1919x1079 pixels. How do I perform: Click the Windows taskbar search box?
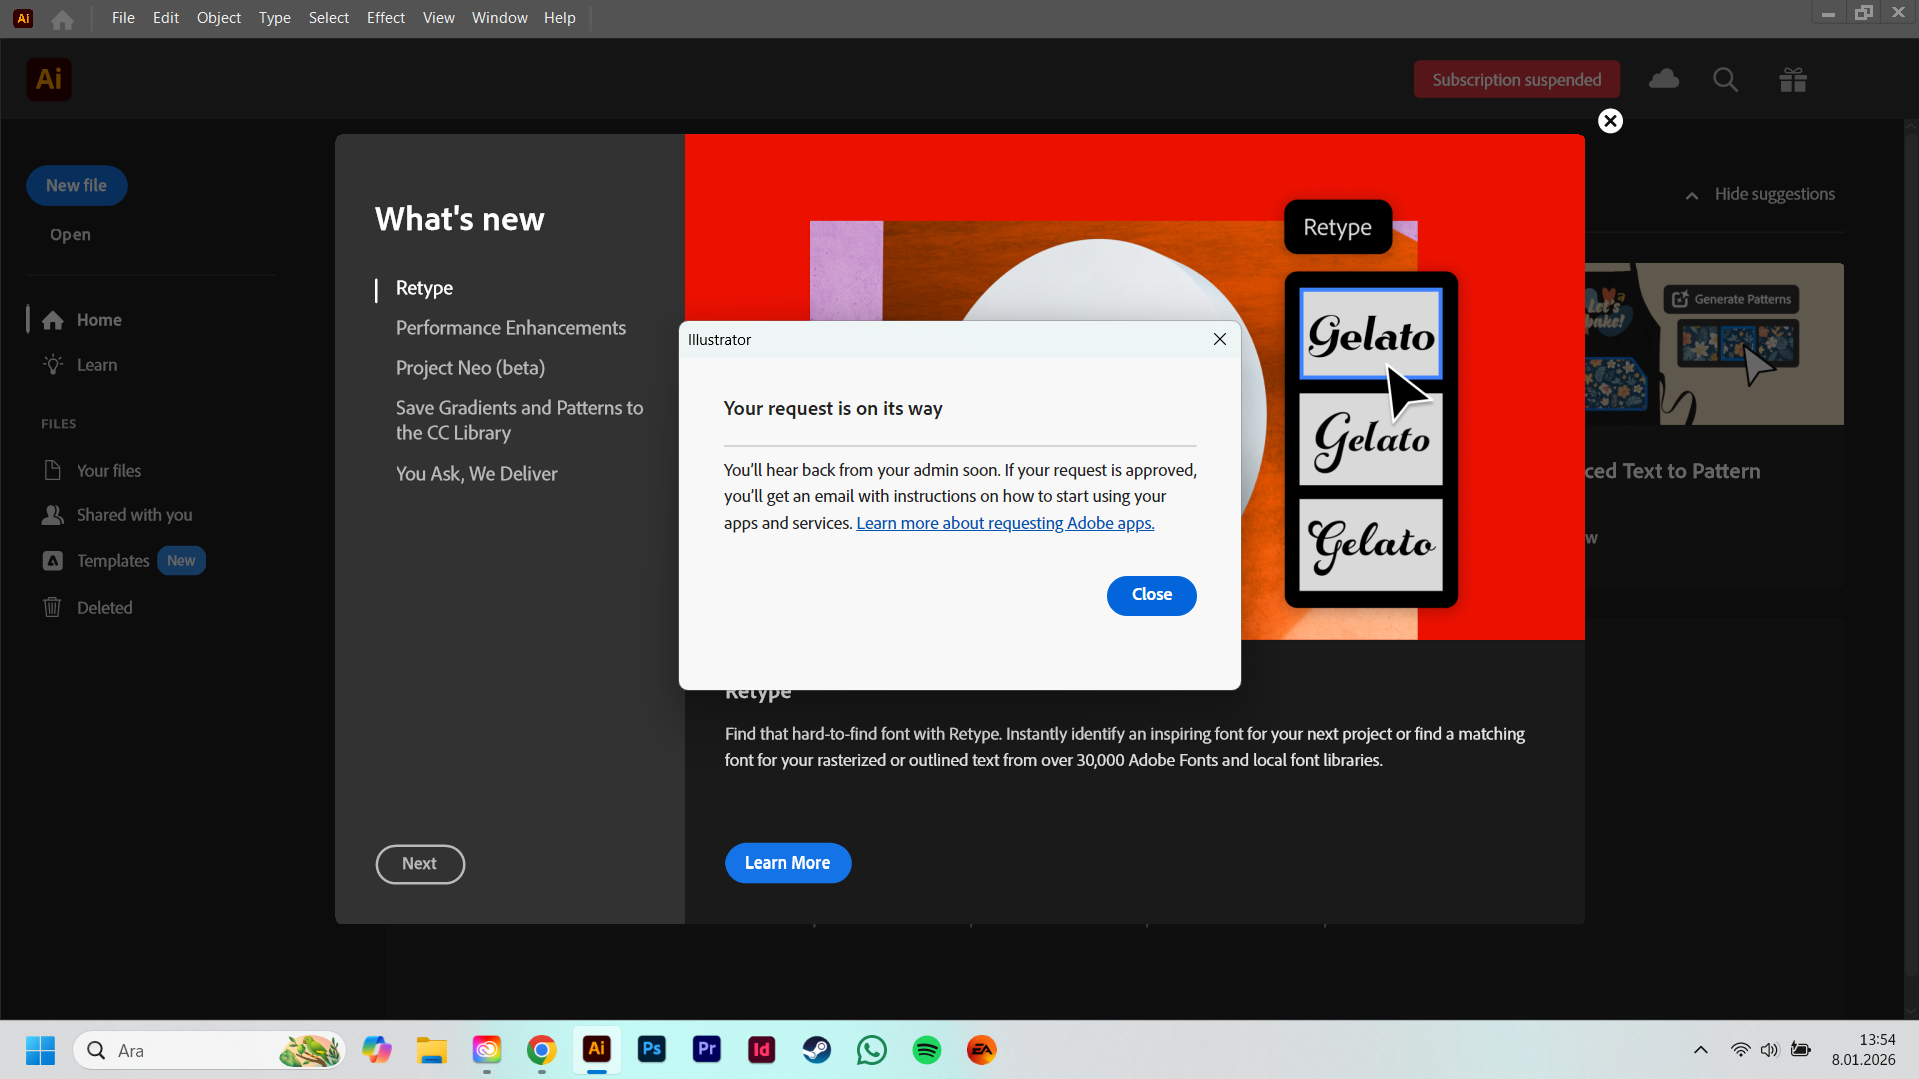[210, 1050]
